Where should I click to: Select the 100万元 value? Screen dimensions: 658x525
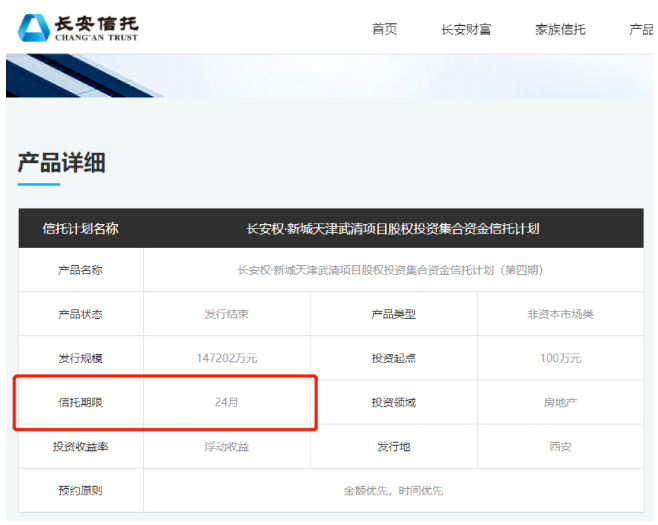point(560,358)
